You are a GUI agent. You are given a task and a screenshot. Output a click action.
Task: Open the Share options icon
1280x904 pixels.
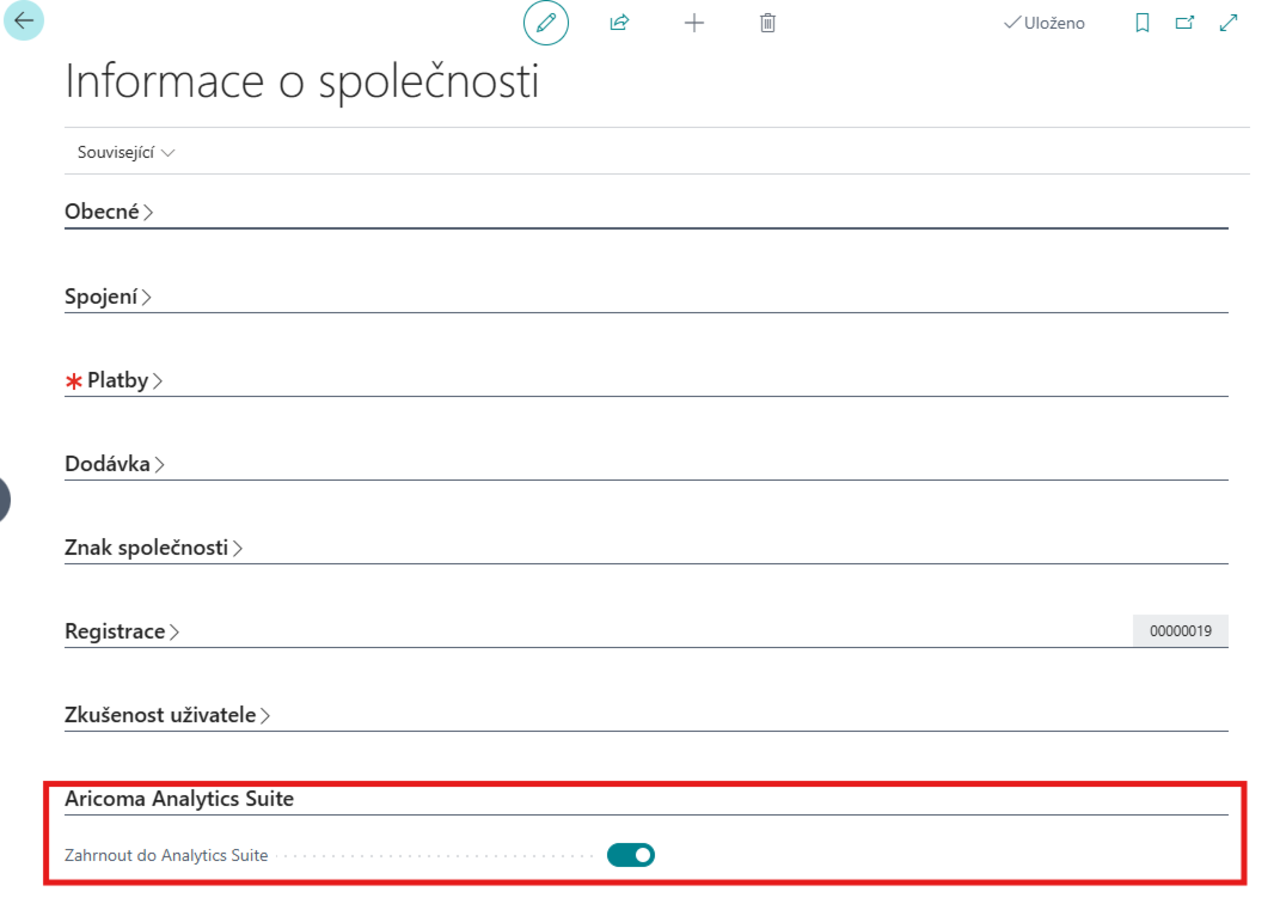pyautogui.click(x=618, y=23)
